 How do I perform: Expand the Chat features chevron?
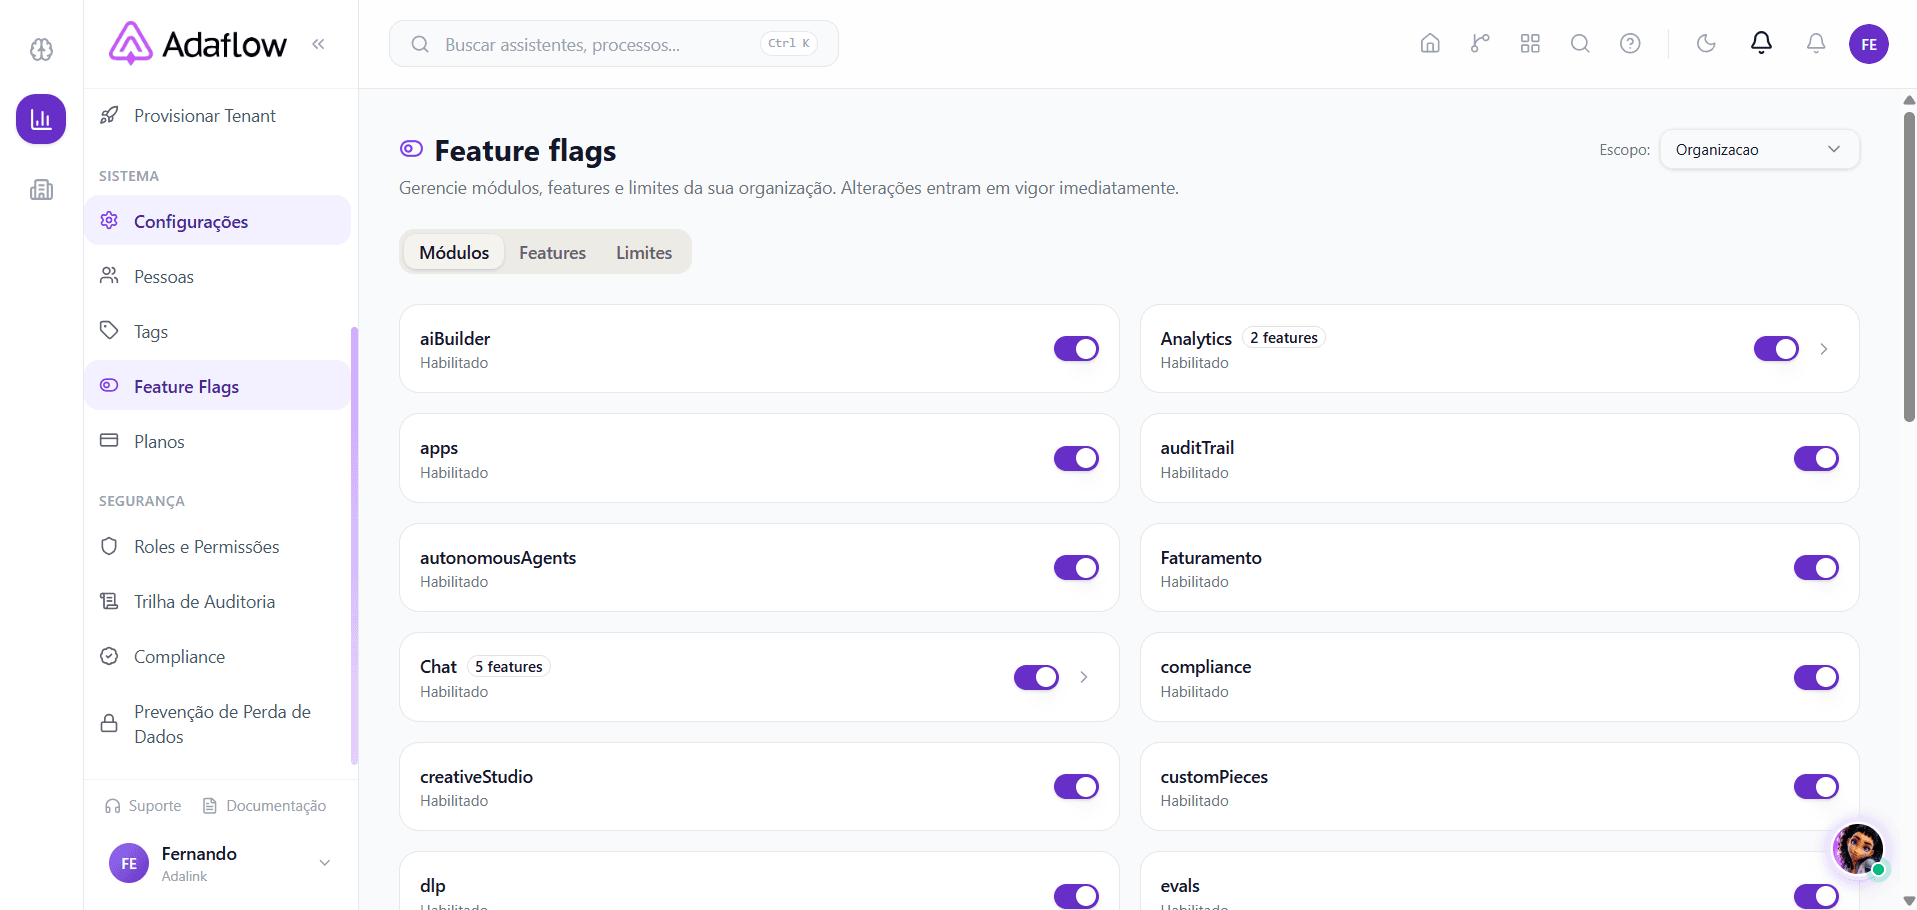pyautogui.click(x=1084, y=677)
